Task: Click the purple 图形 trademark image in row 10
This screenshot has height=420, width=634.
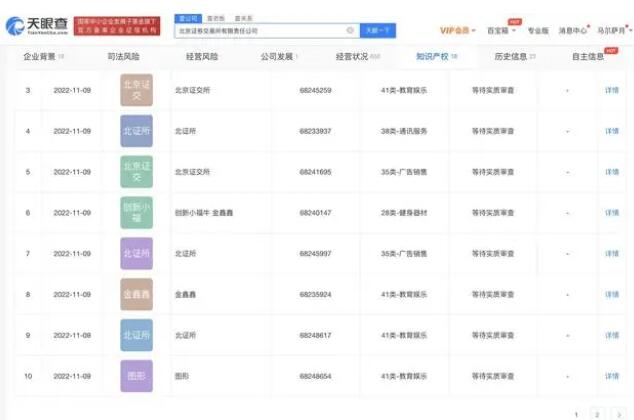Action: coord(136,376)
